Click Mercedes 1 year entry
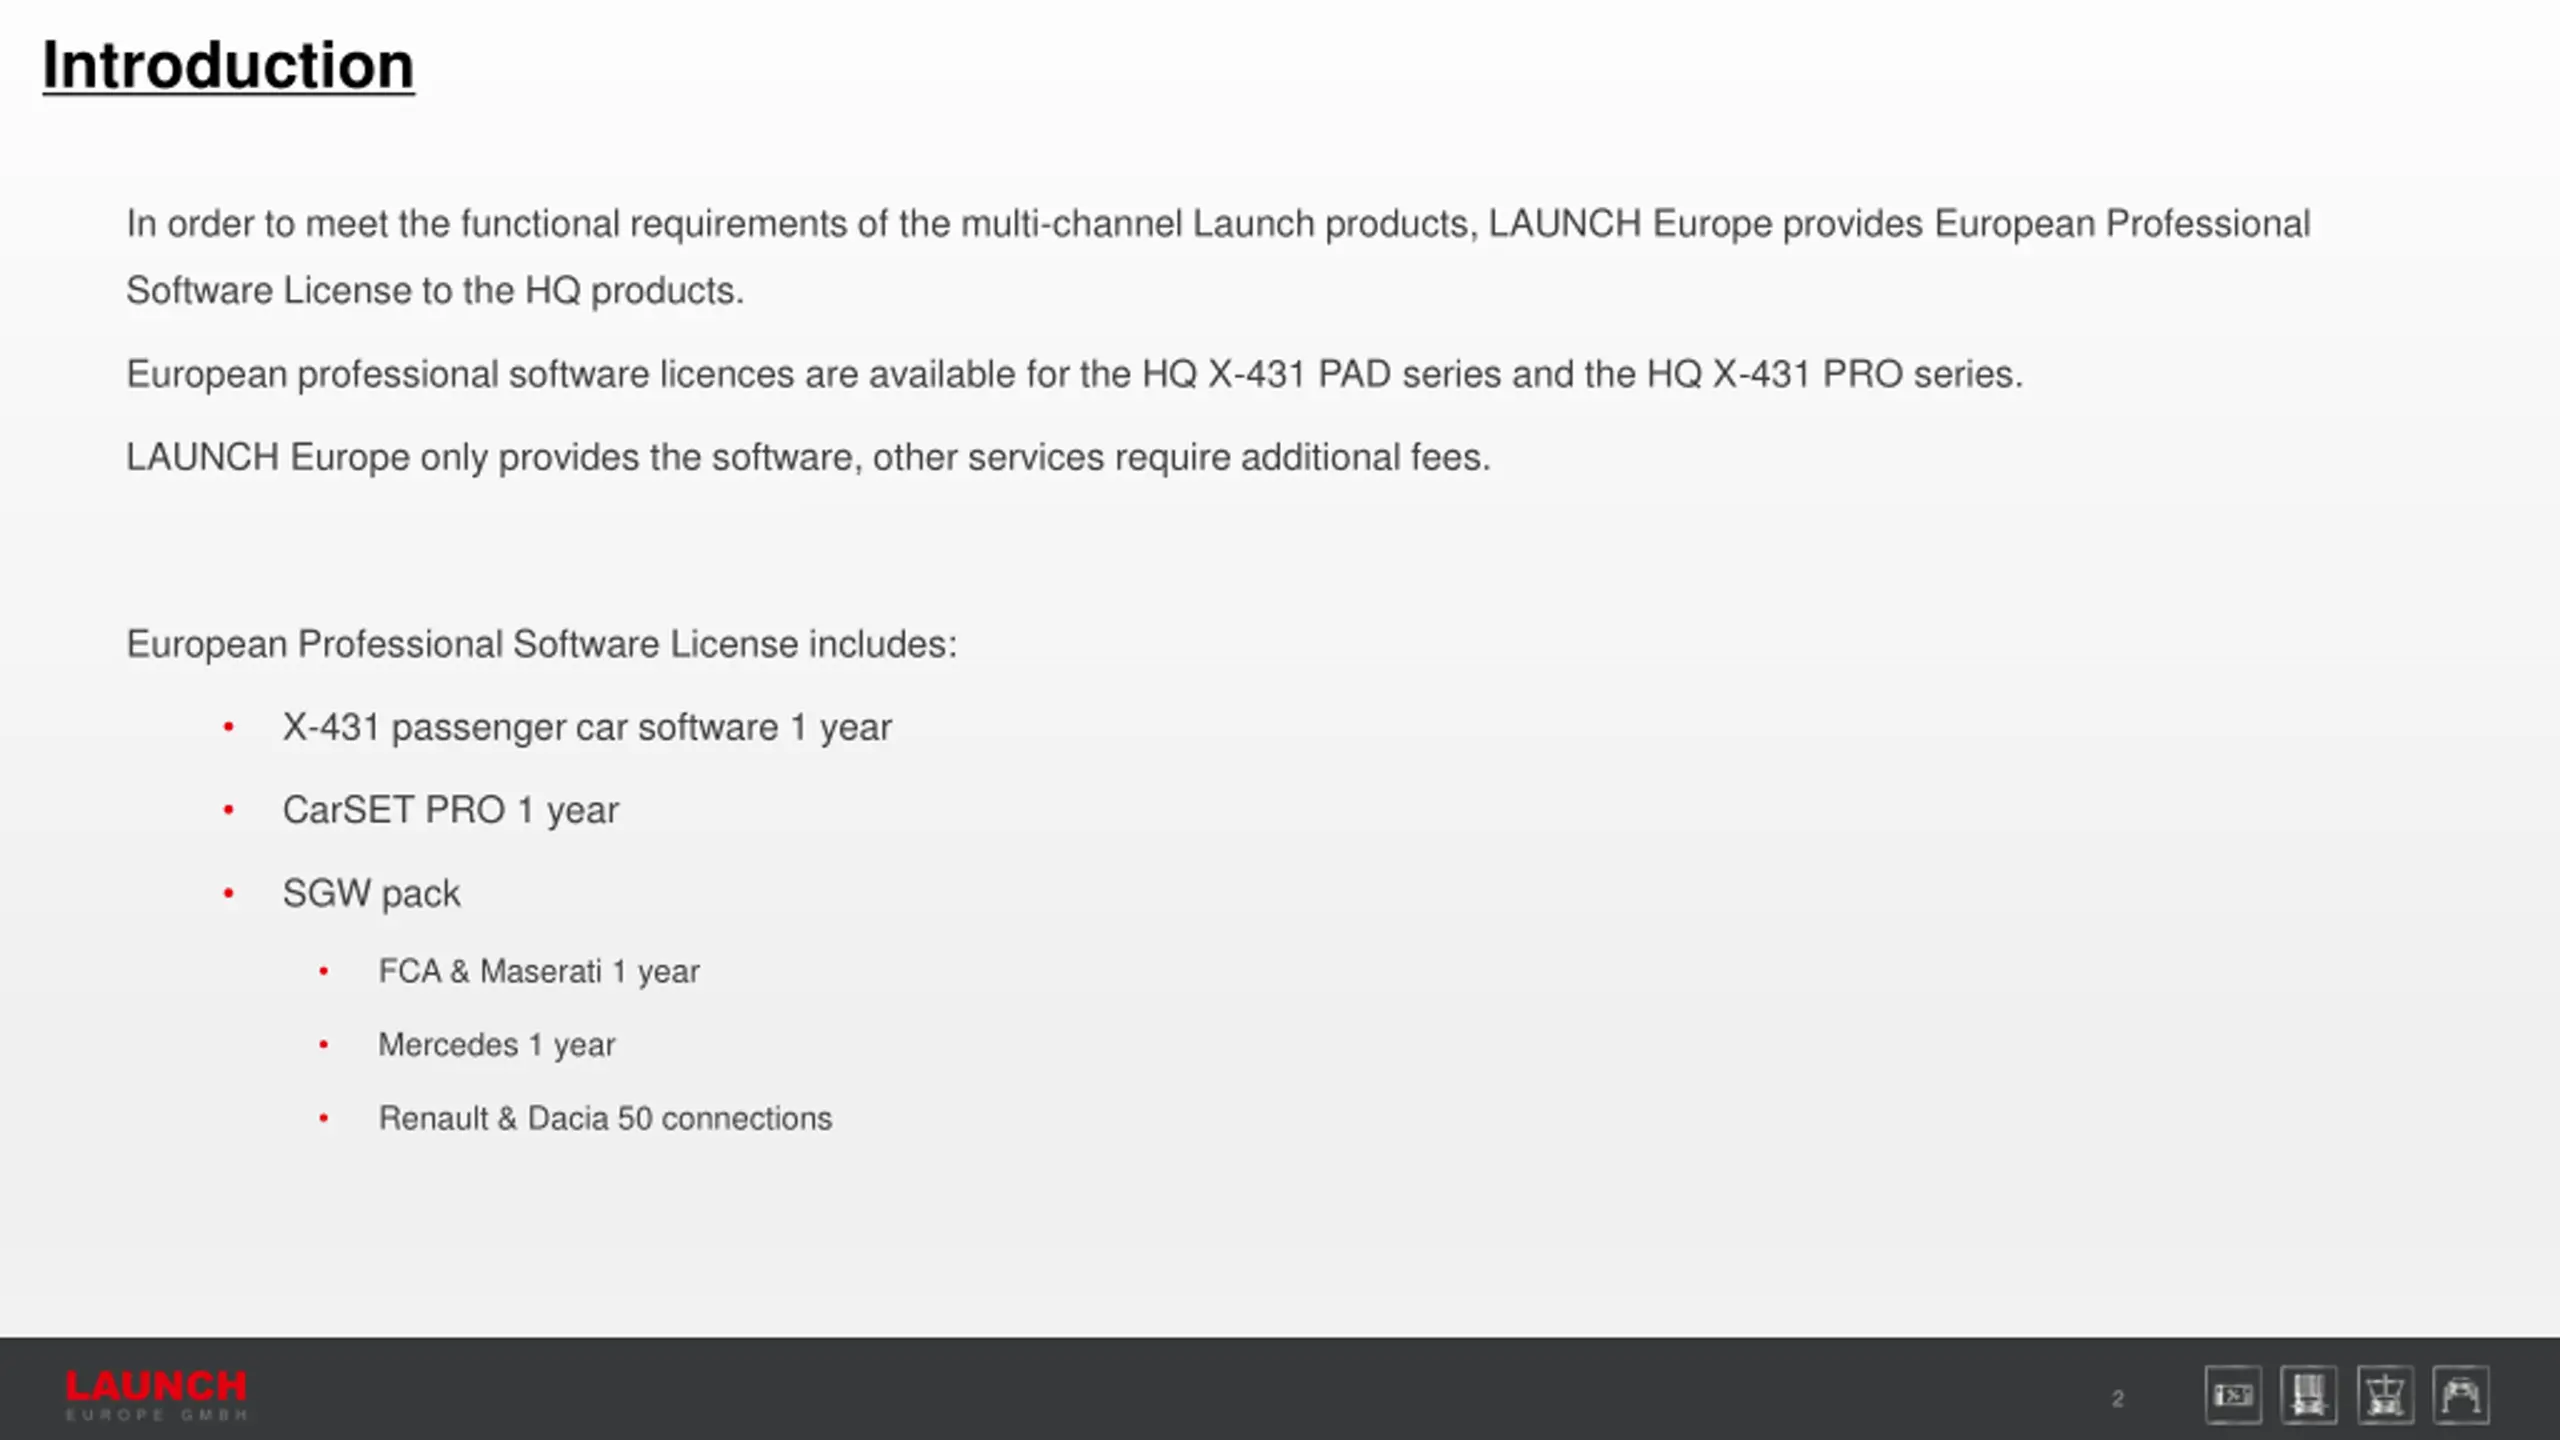The height and width of the screenshot is (1440, 2560). [497, 1045]
